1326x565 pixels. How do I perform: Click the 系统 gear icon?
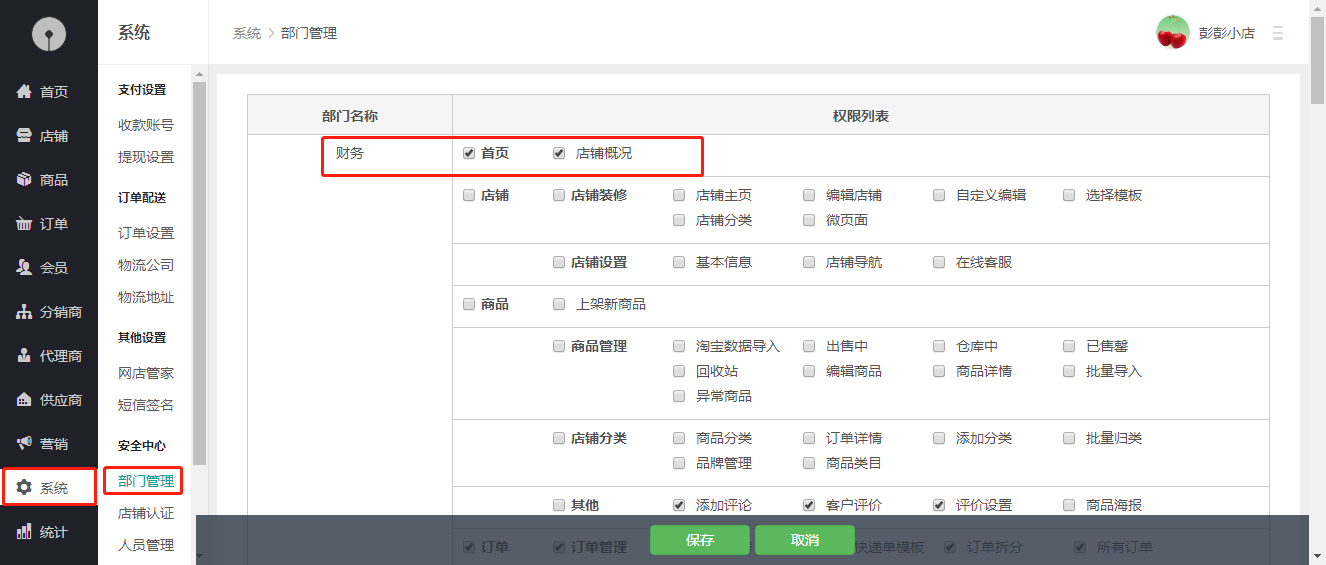point(24,488)
